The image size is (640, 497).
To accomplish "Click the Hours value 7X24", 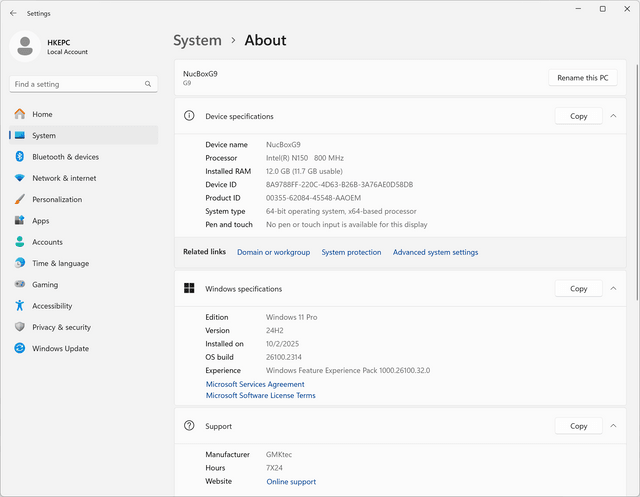I will coord(274,468).
